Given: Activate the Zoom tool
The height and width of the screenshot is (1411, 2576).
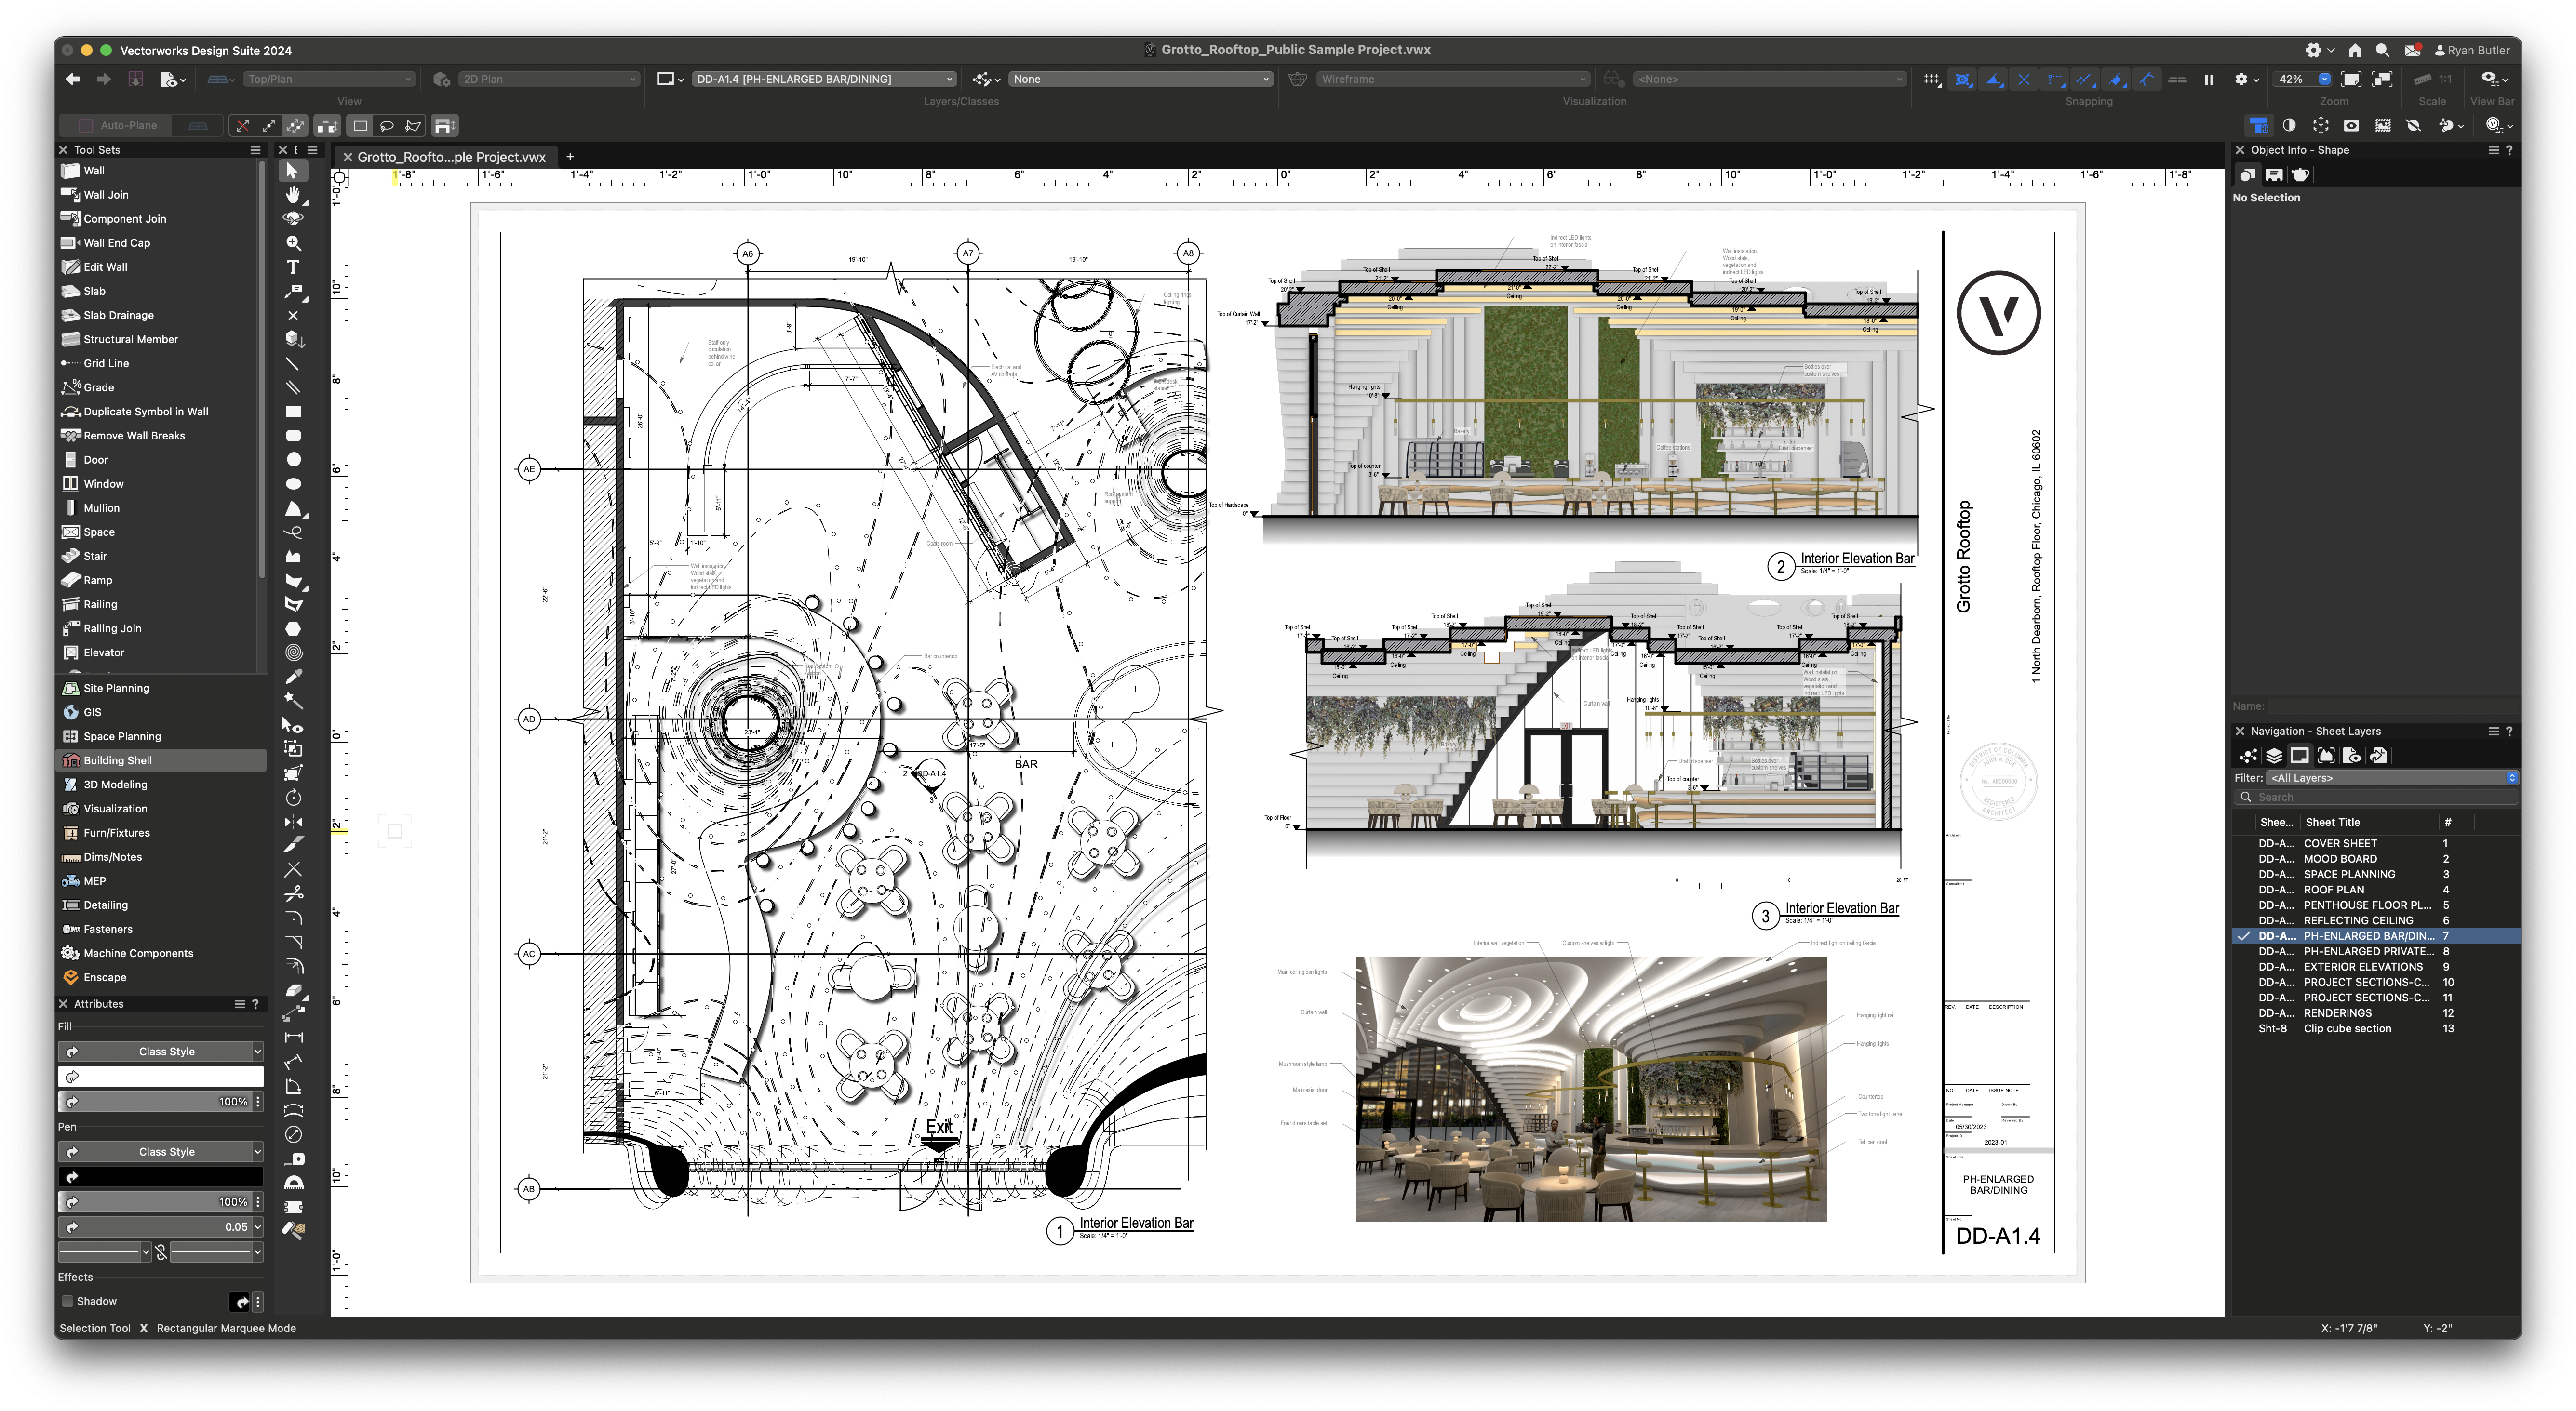Looking at the screenshot, I should pyautogui.click(x=293, y=243).
